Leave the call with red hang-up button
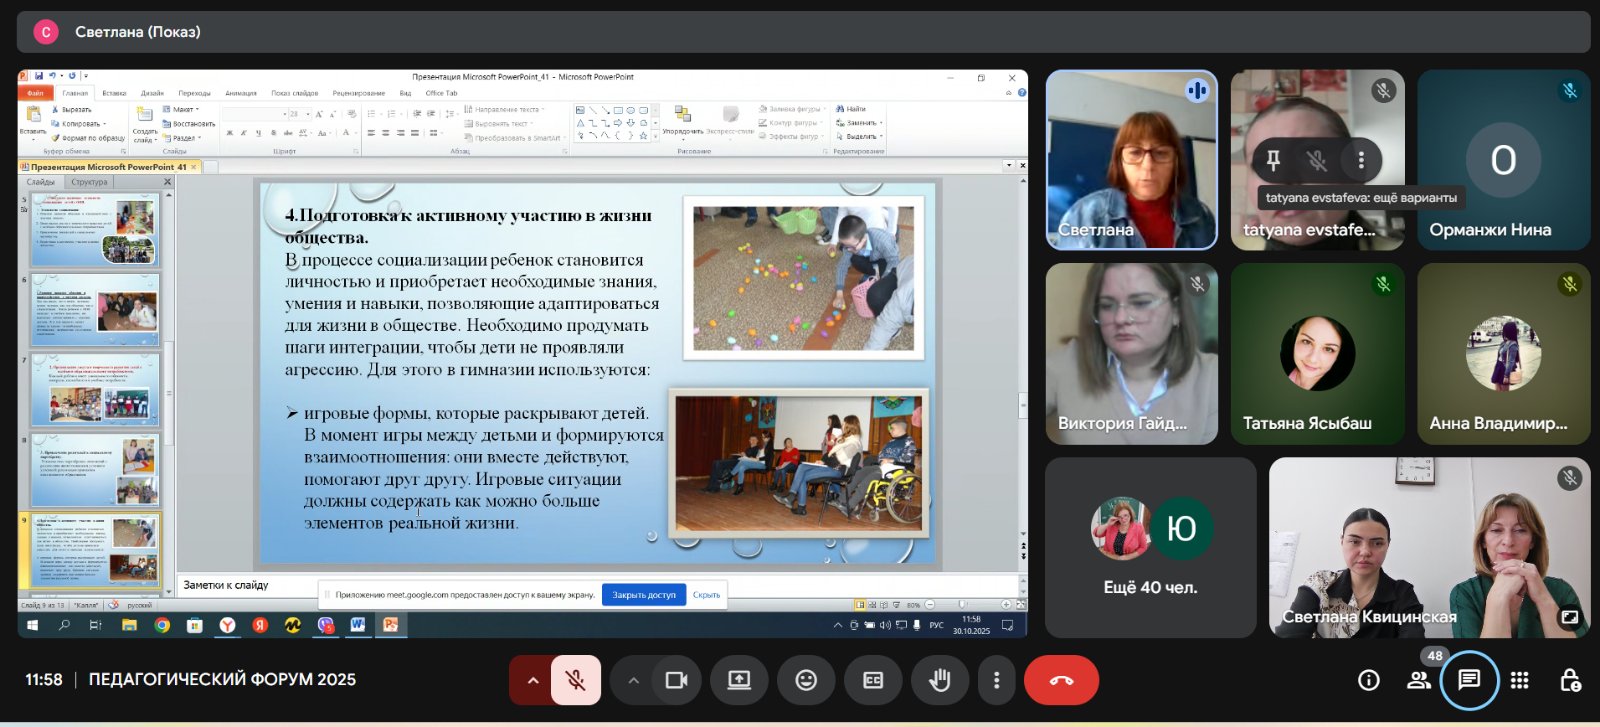The width and height of the screenshot is (1600, 727). pos(1061,680)
